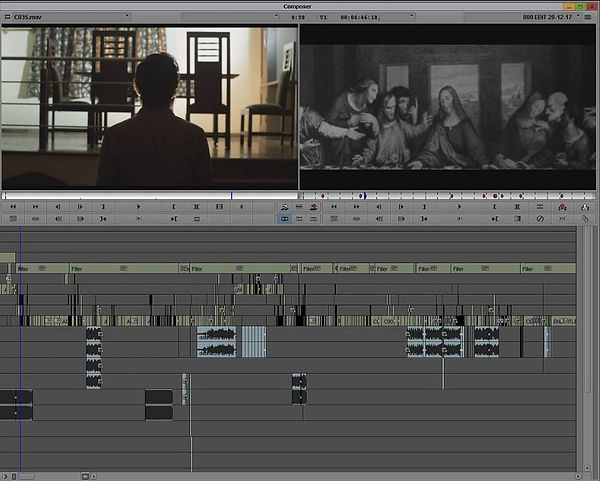Open the 000 EDIT 29.12.17 sequence dropdown
The height and width of the screenshot is (481, 600).
(x=522, y=17)
